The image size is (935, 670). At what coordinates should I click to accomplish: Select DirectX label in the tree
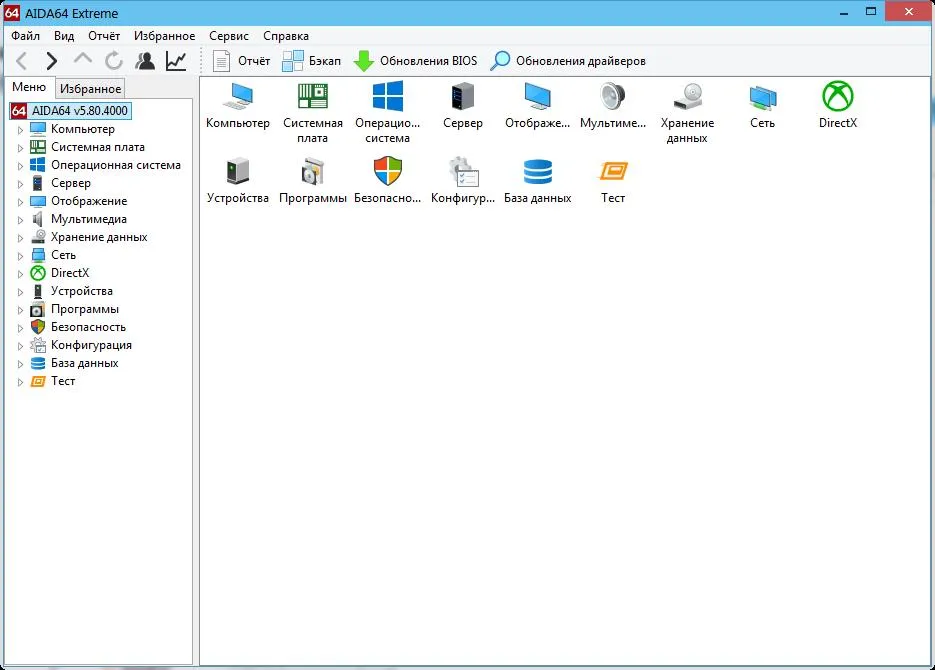[70, 272]
